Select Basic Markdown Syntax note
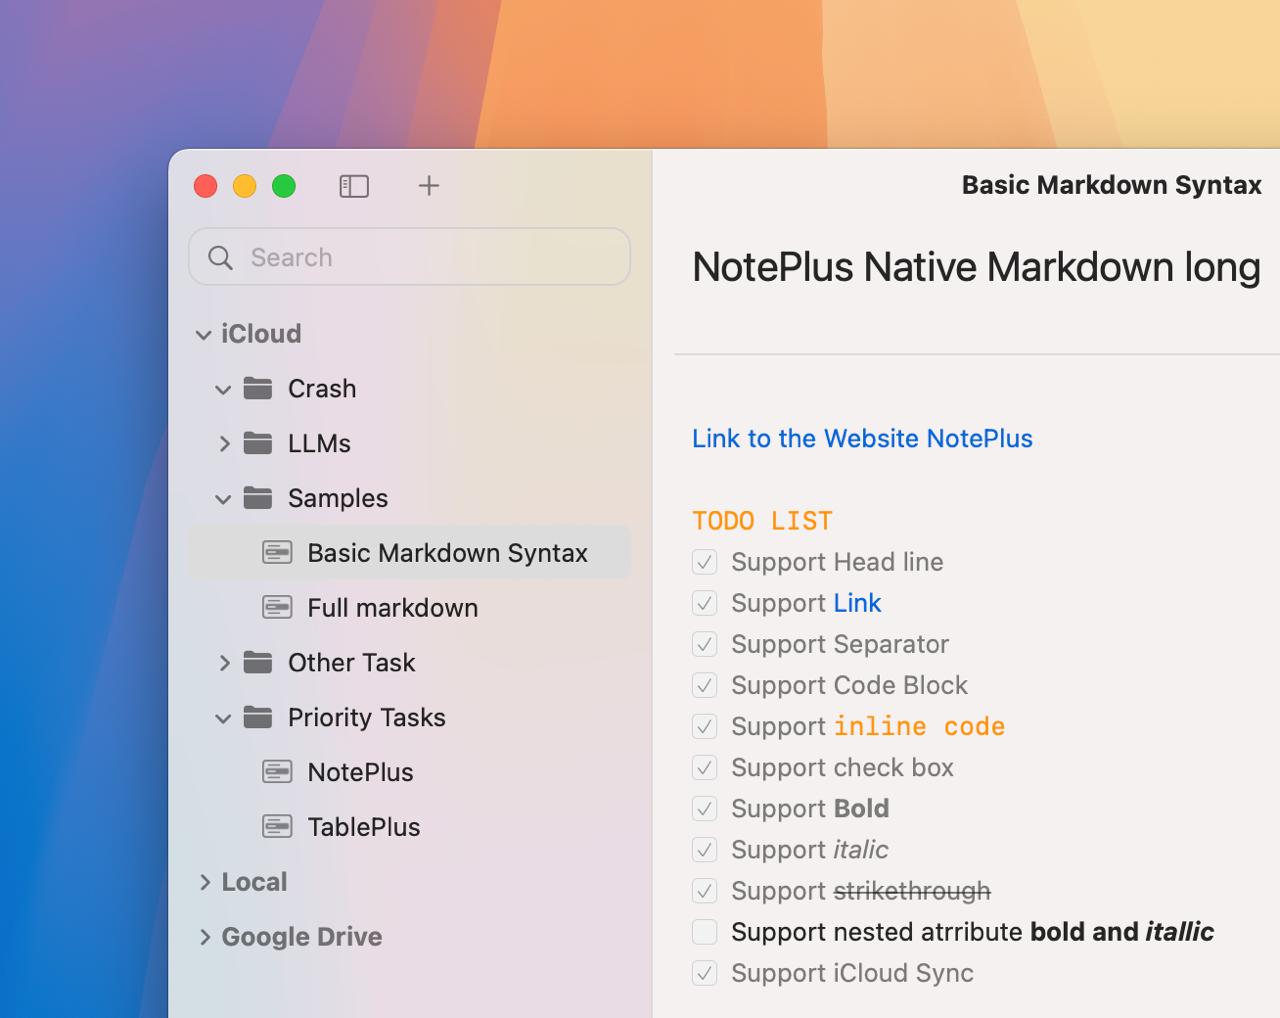 click(409, 552)
